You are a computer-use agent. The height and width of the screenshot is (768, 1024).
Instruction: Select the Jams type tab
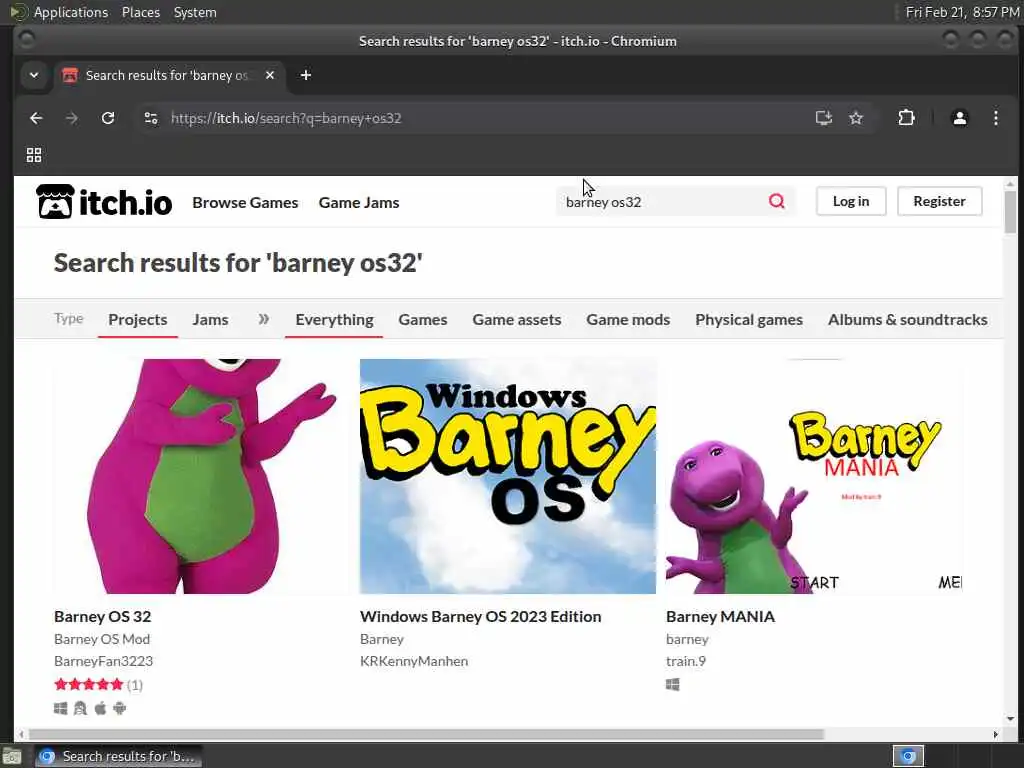210,319
